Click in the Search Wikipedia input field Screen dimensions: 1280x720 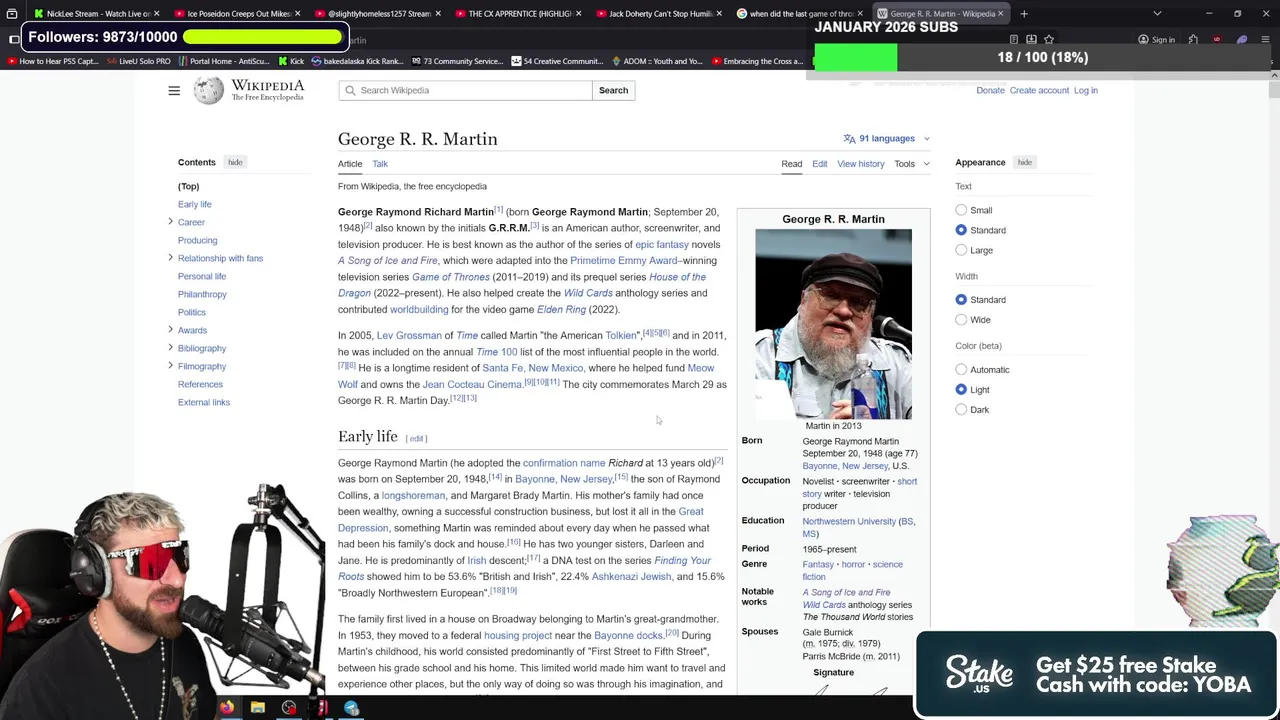(465, 90)
